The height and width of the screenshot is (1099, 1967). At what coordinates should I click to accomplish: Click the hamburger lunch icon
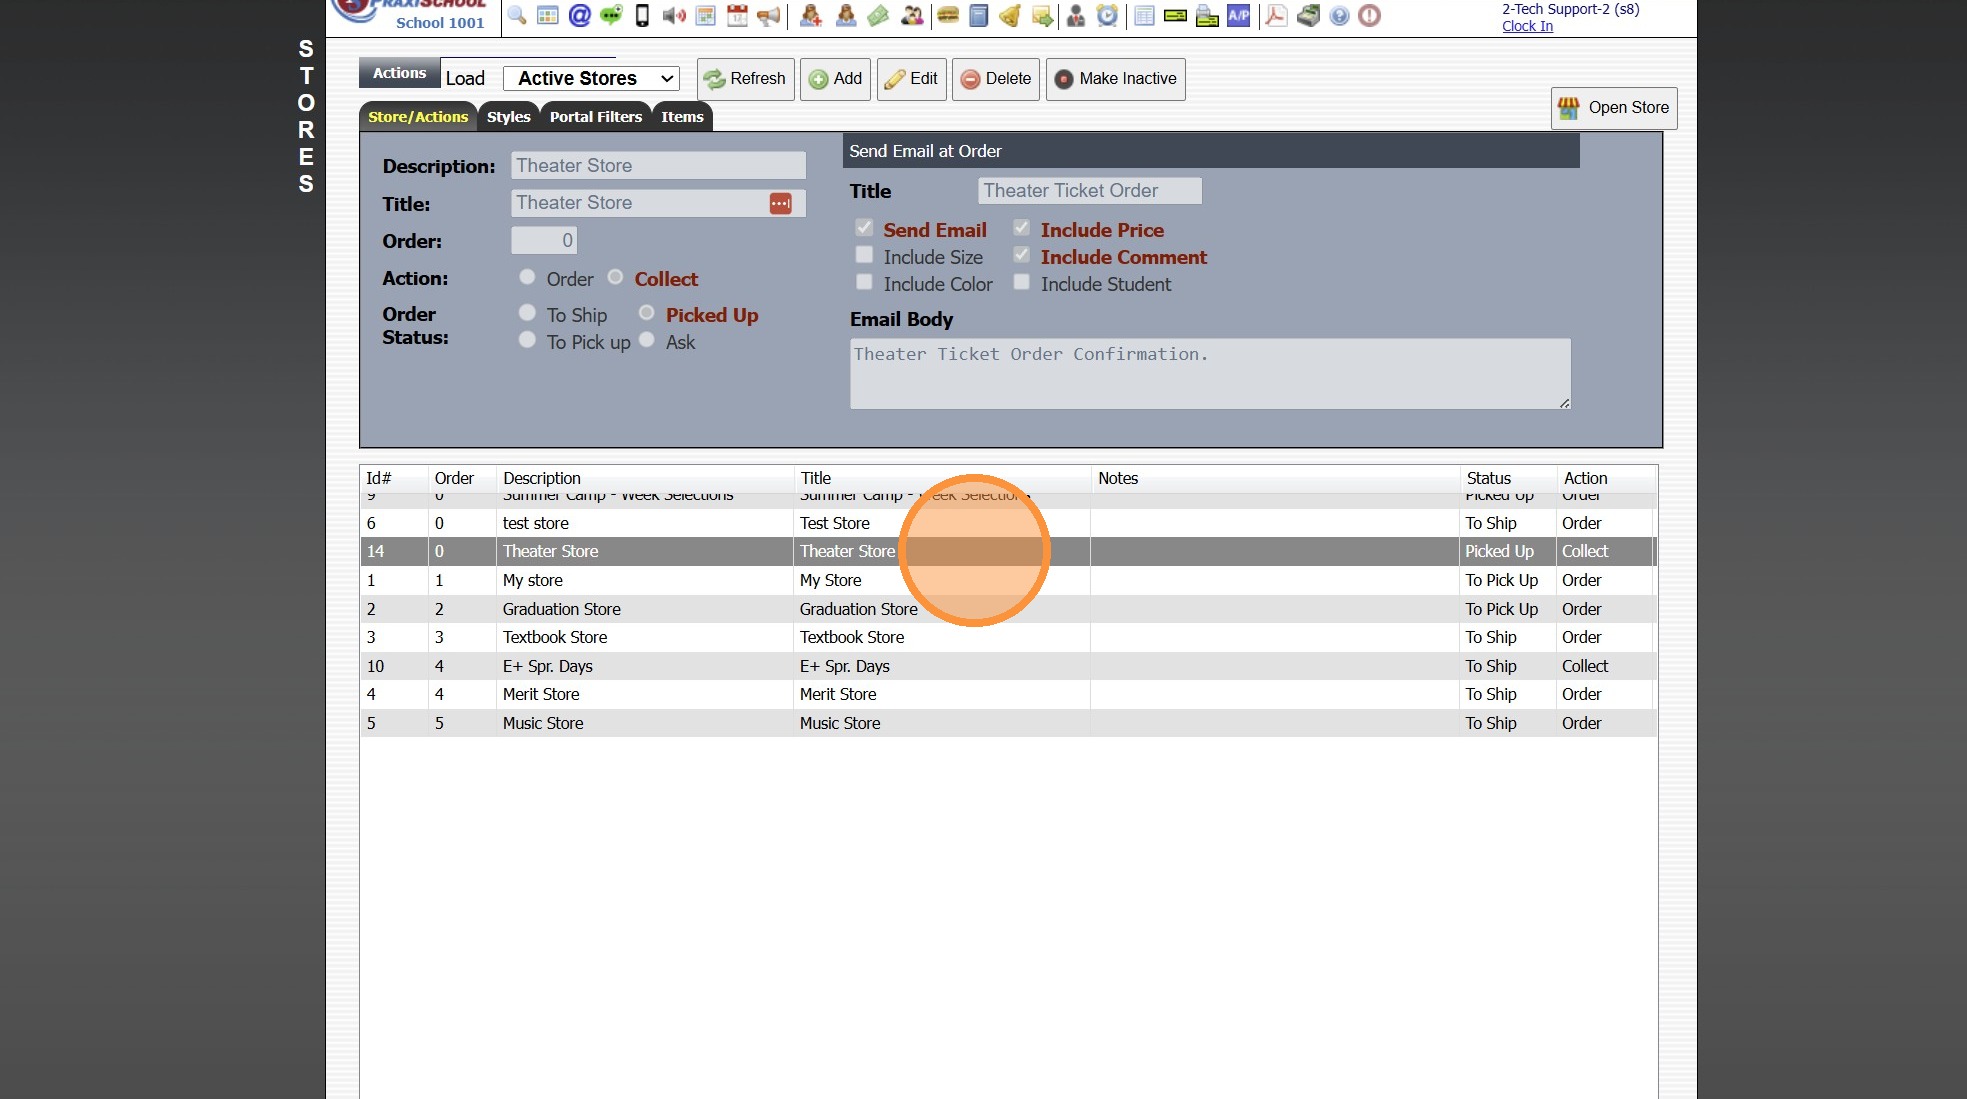point(947,15)
